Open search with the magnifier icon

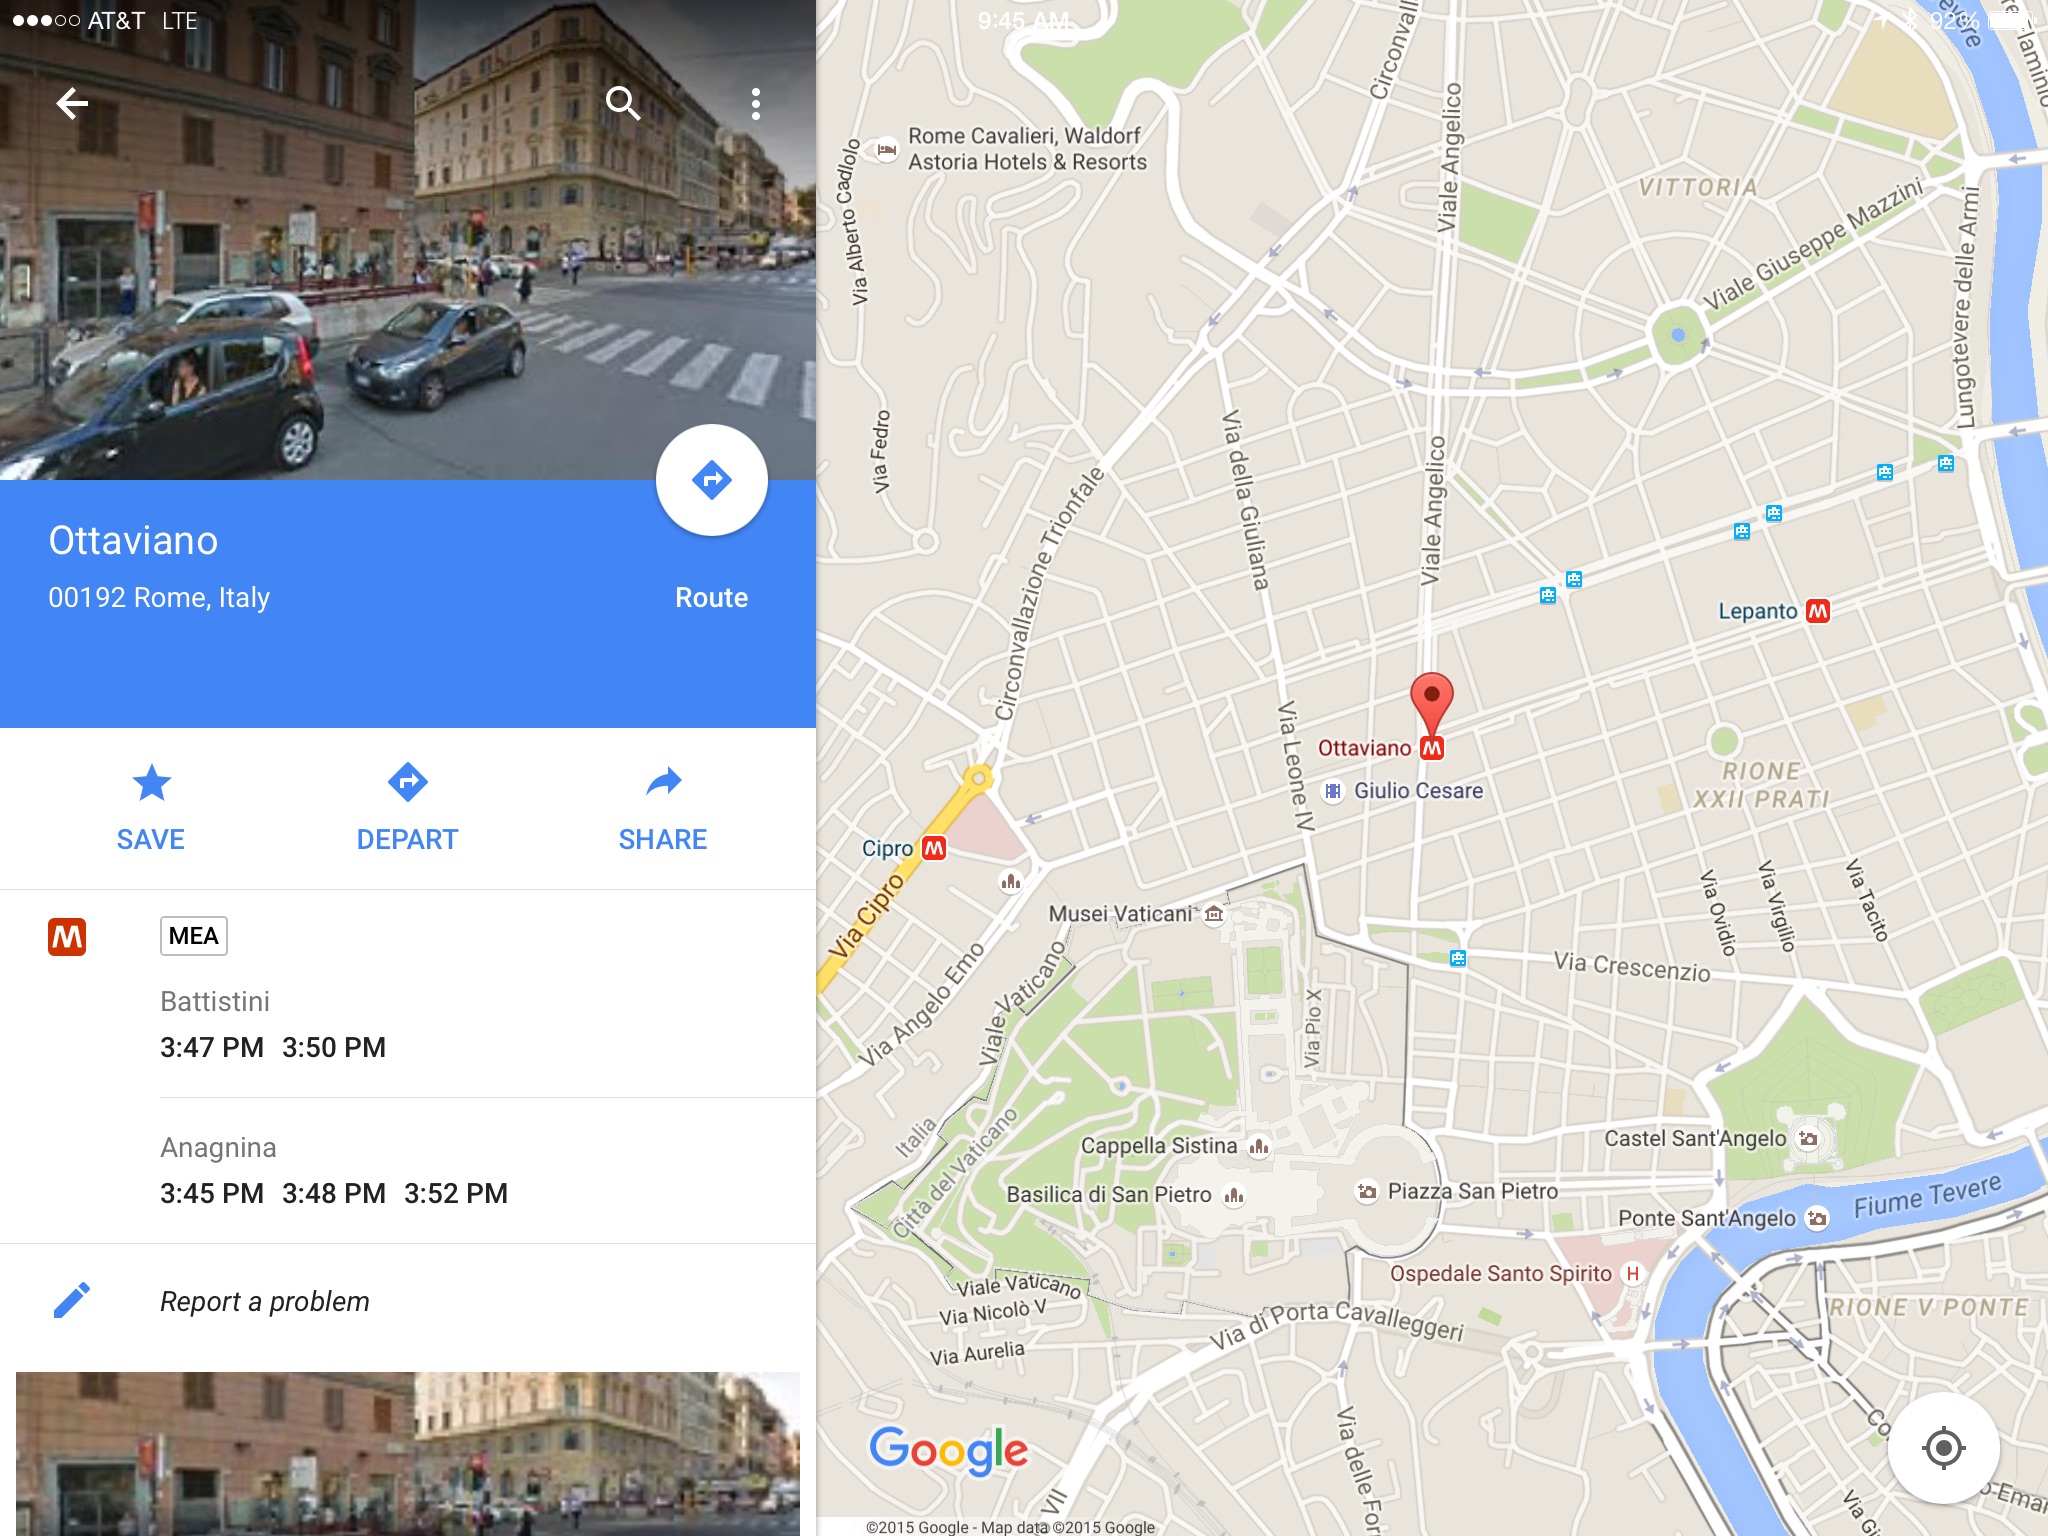tap(622, 103)
